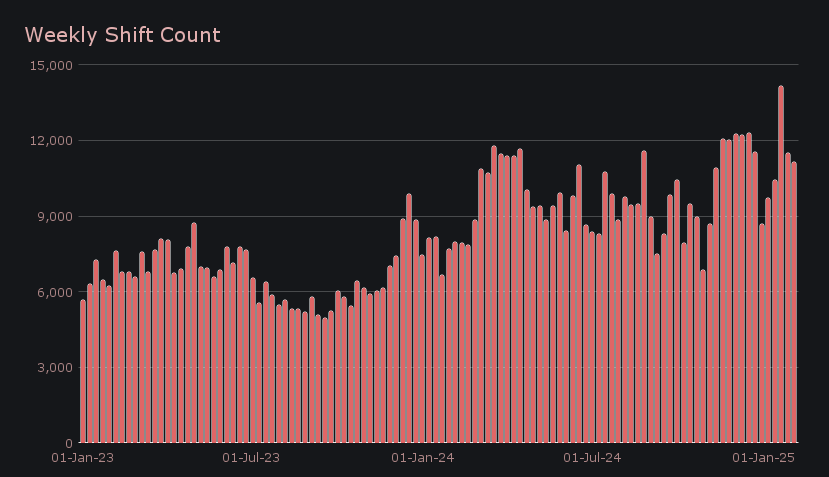Screen dimensions: 829x477
Task: Click the 0 y-axis label
Action: [x=69, y=443]
